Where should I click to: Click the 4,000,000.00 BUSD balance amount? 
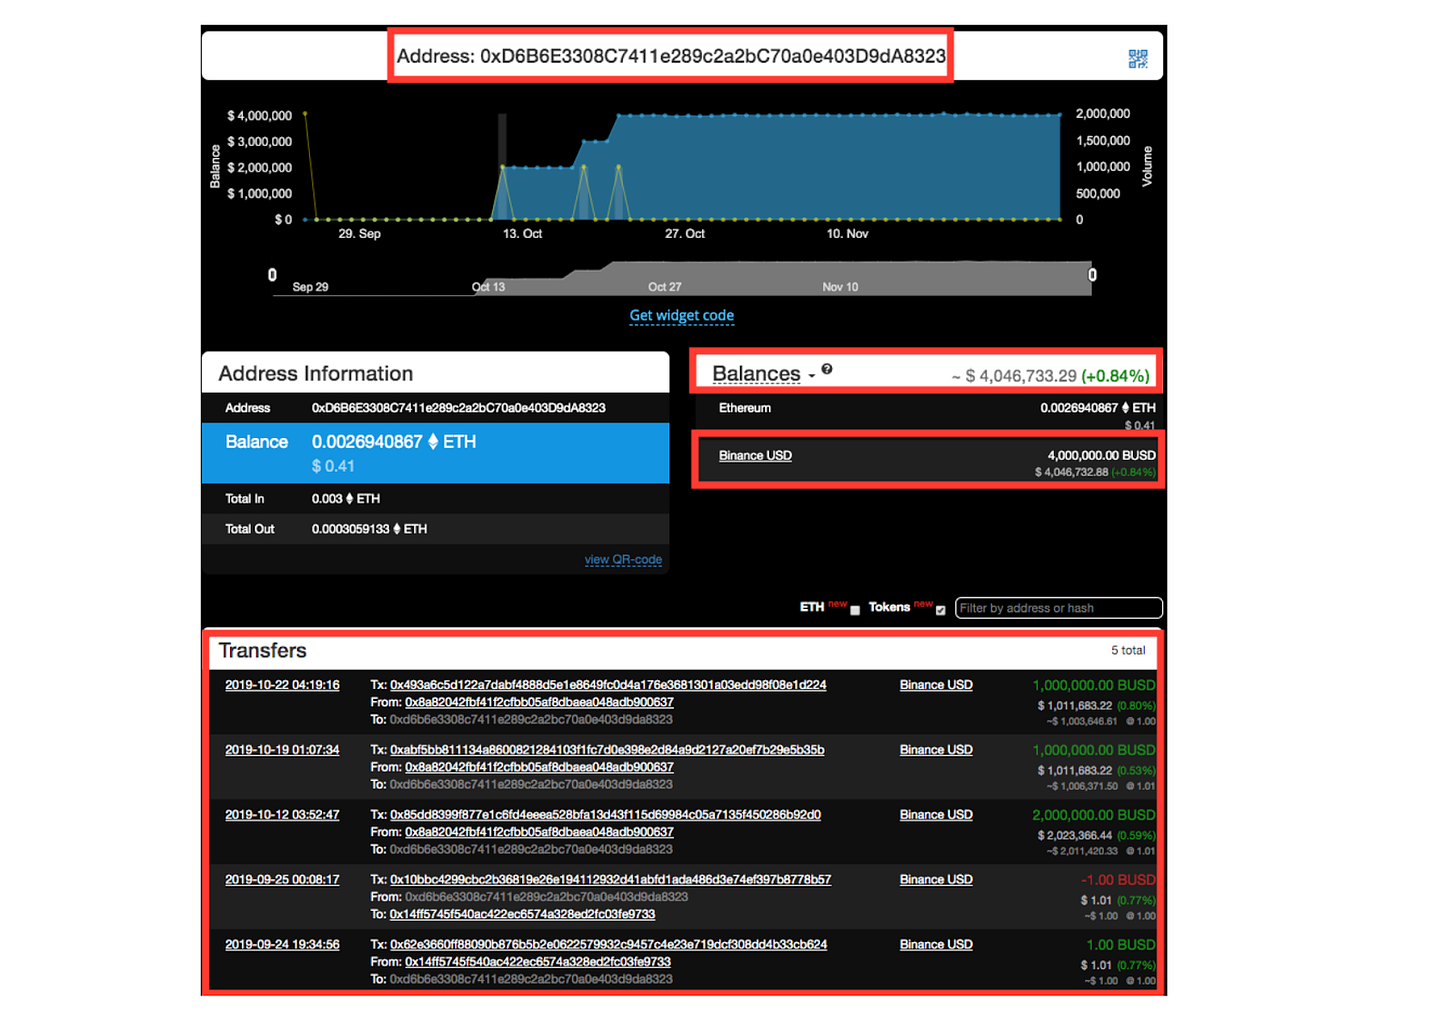tap(1101, 455)
